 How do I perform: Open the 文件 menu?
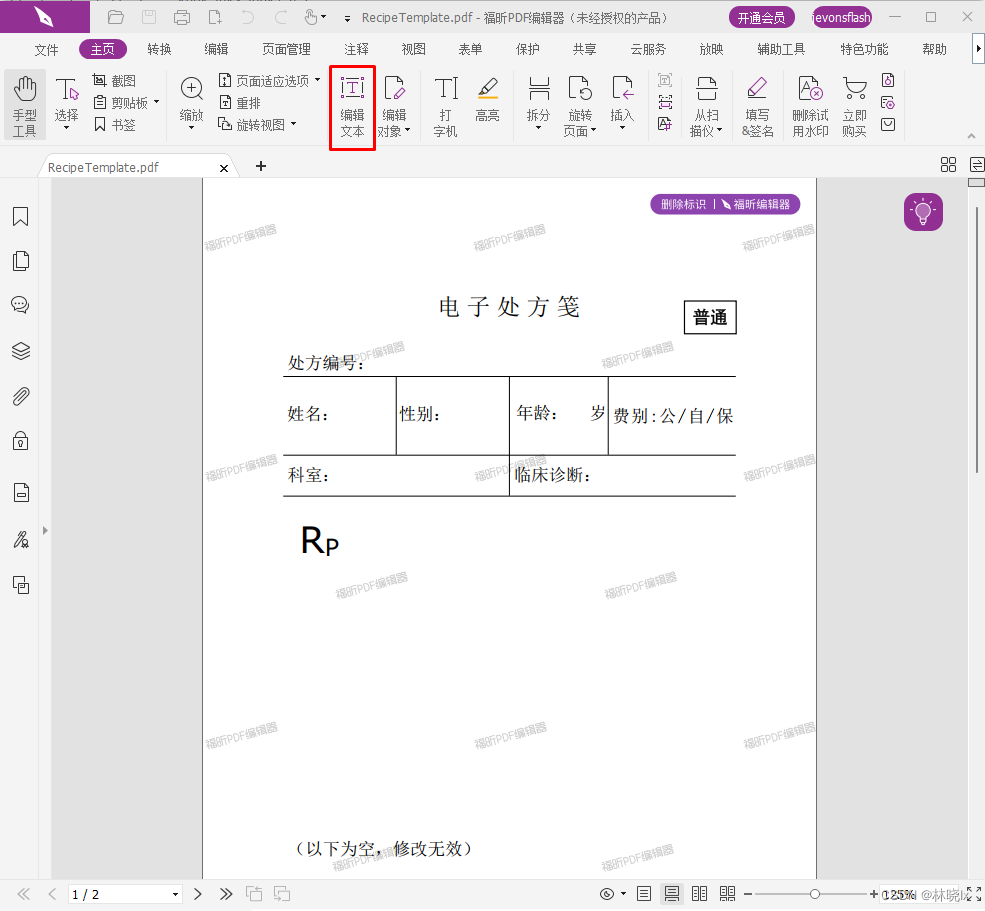click(45, 48)
